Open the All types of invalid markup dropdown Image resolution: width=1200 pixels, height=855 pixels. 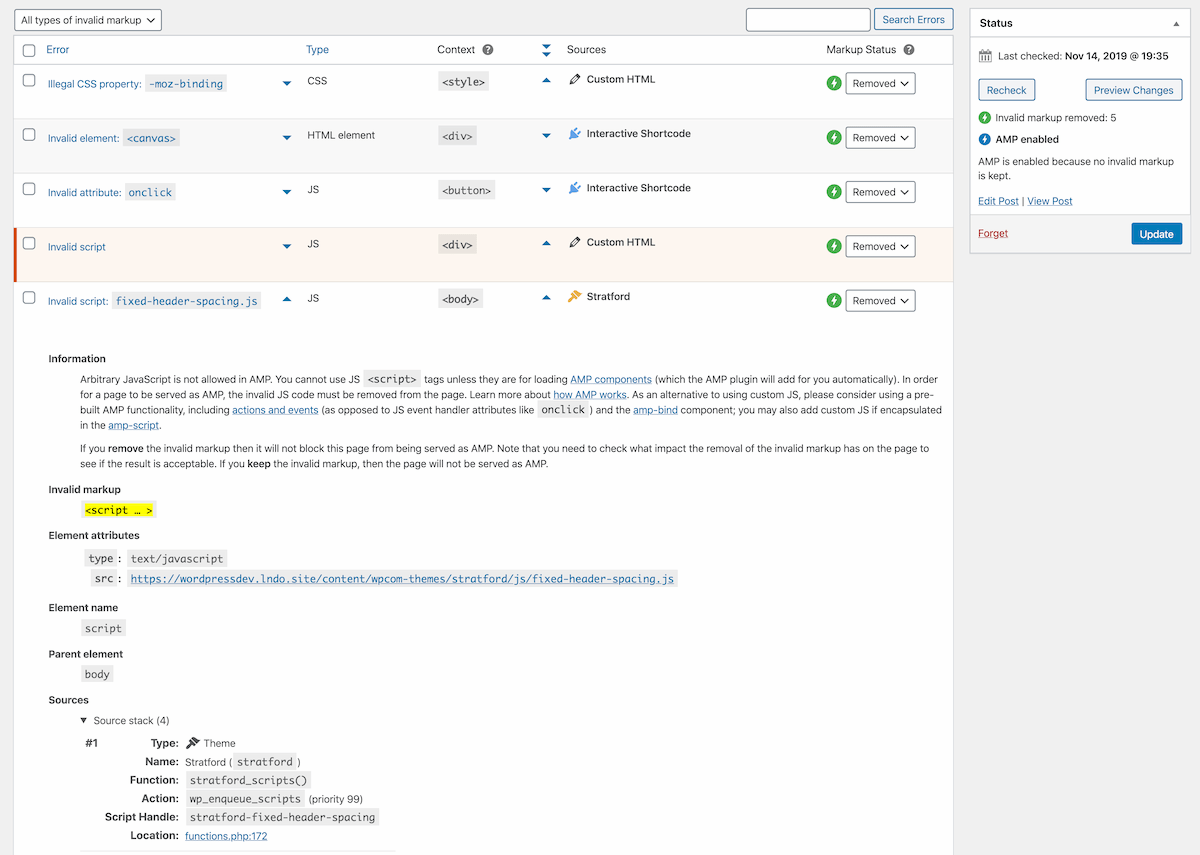coord(88,20)
